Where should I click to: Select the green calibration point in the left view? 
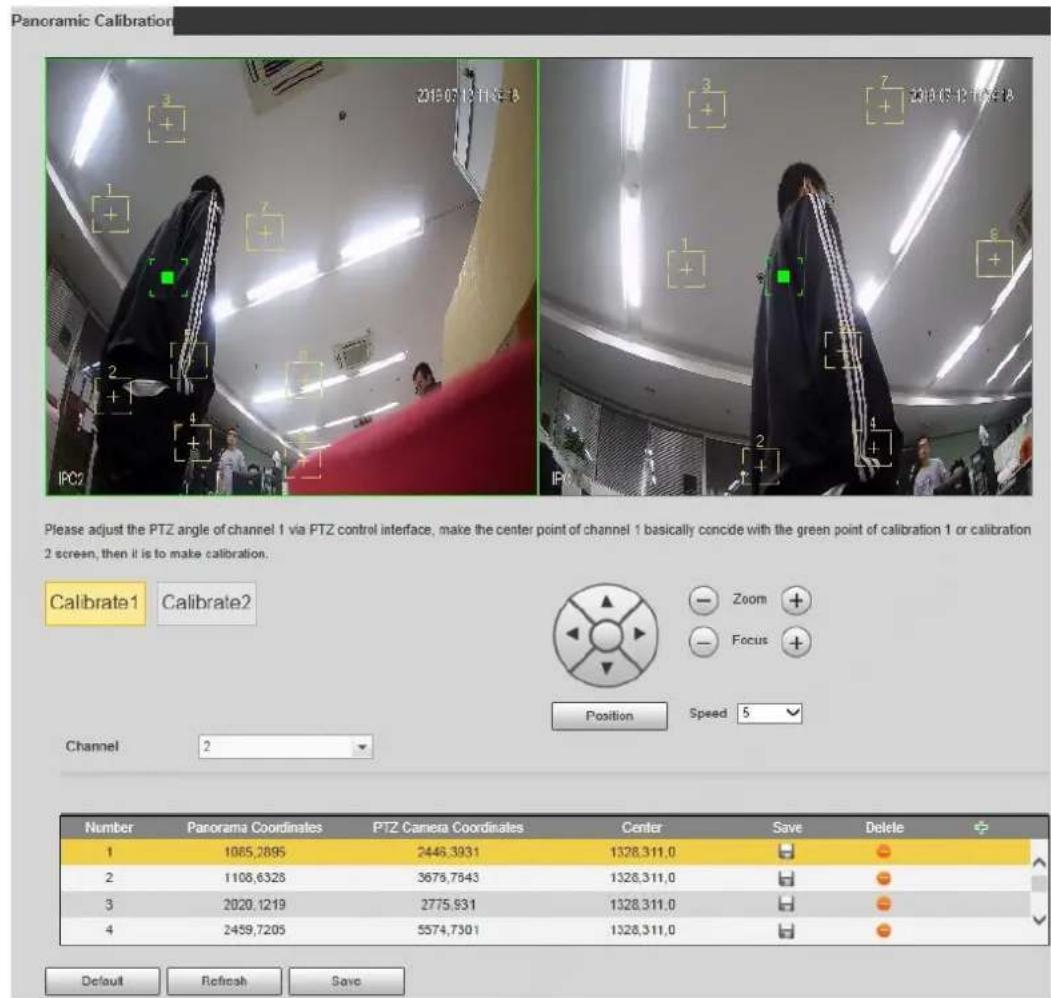168,277
